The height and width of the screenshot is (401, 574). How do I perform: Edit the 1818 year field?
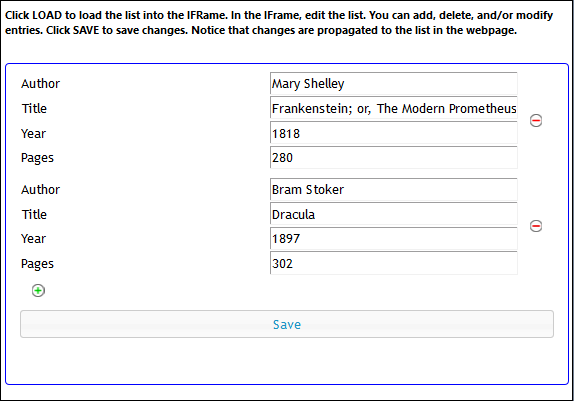[x=394, y=133]
